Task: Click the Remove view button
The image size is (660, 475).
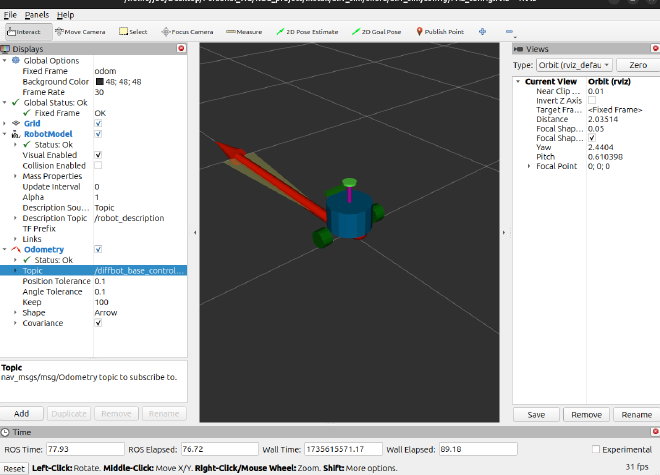Action: click(586, 415)
